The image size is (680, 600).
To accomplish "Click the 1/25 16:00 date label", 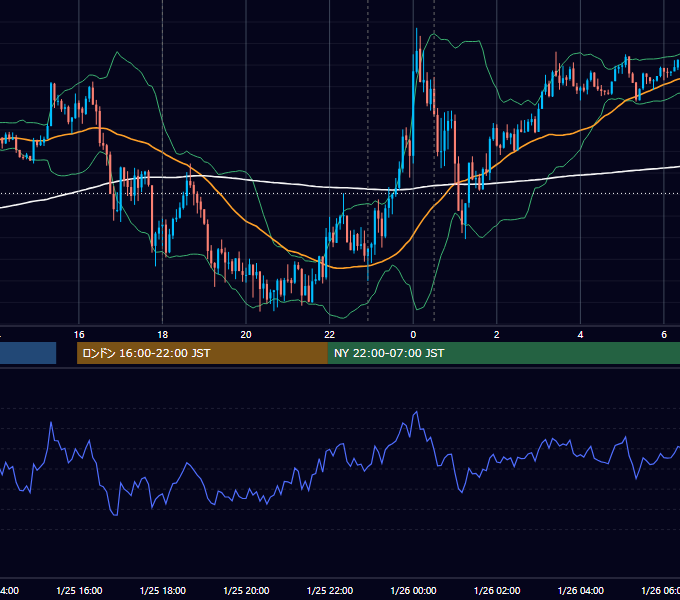I will 79,591.
